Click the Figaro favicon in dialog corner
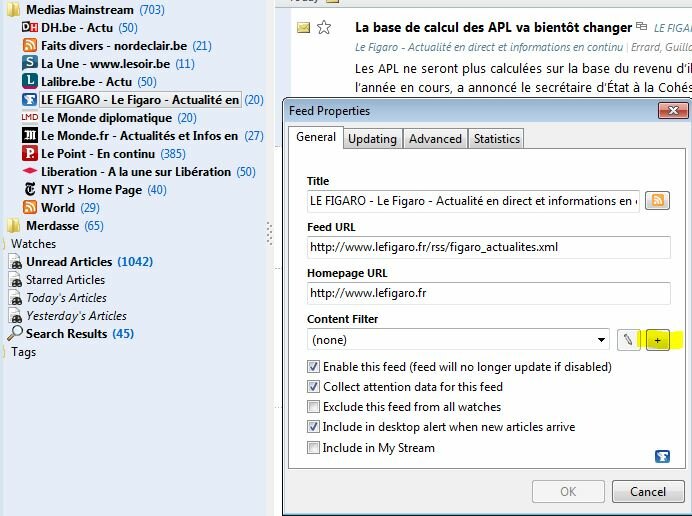The height and width of the screenshot is (516, 692). pos(662,456)
